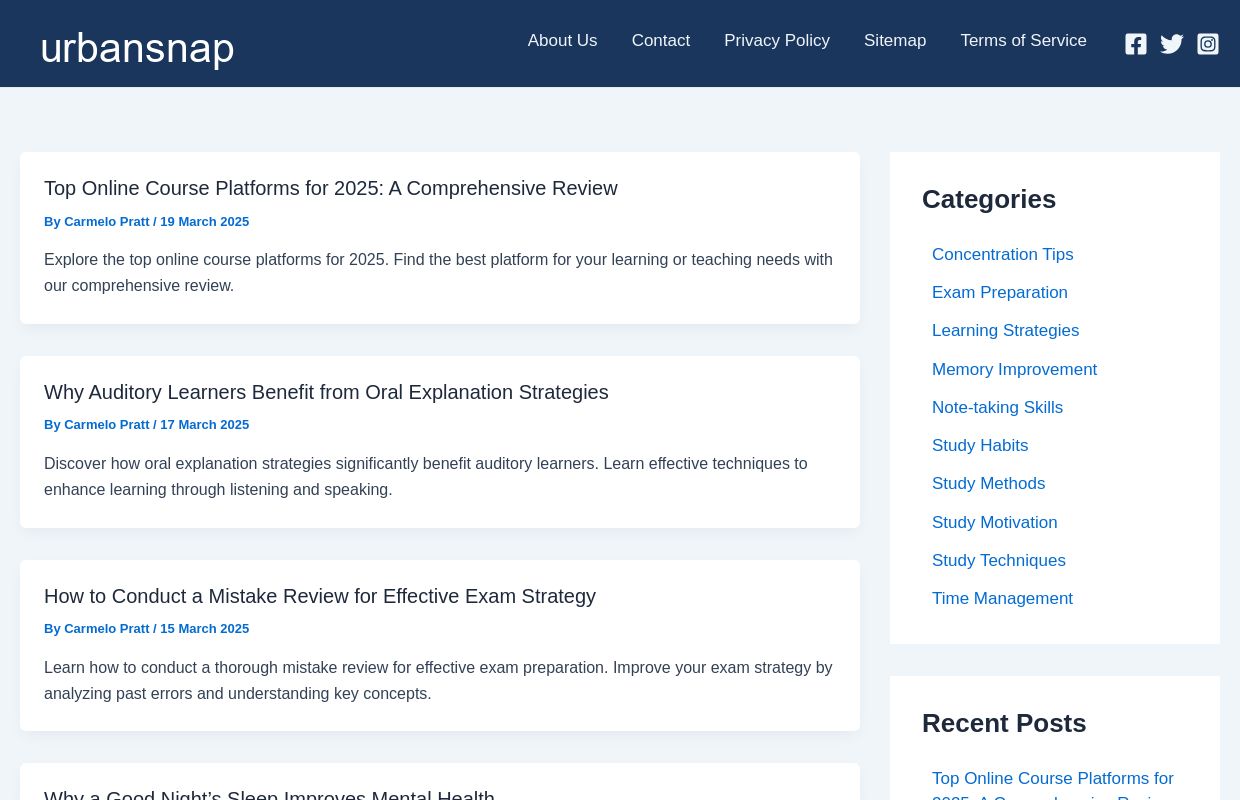
Task: Click excerpt 'Discover how oral explanation strategies'
Action: pos(426,476)
